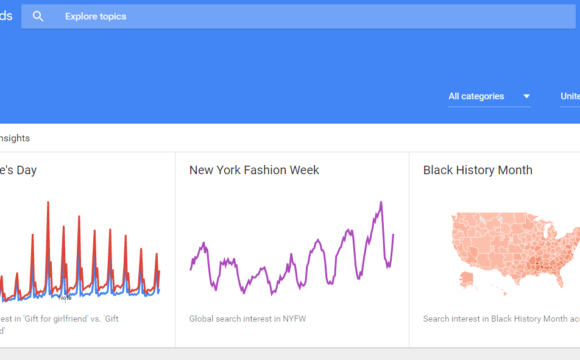Click 'Global search interest in NYFW' caption

point(247,319)
